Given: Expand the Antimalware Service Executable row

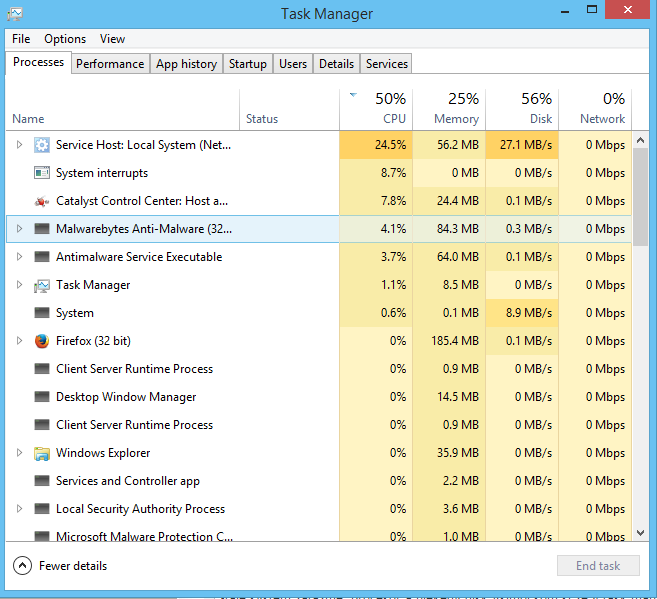Looking at the screenshot, I should pos(19,257).
